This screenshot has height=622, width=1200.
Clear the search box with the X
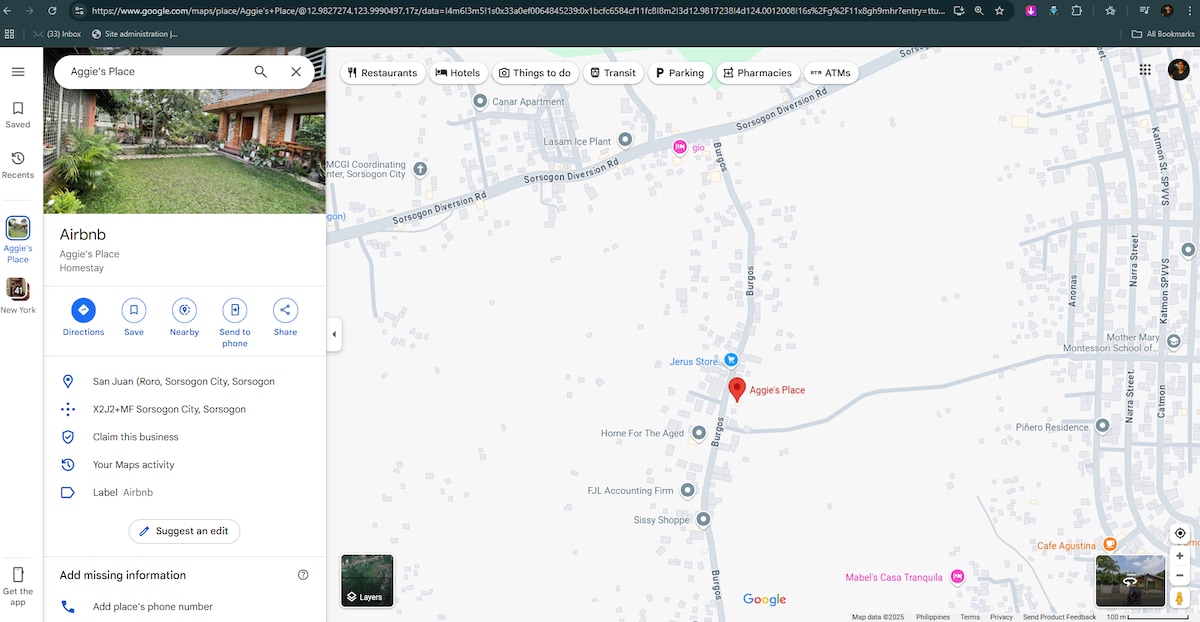coord(296,72)
